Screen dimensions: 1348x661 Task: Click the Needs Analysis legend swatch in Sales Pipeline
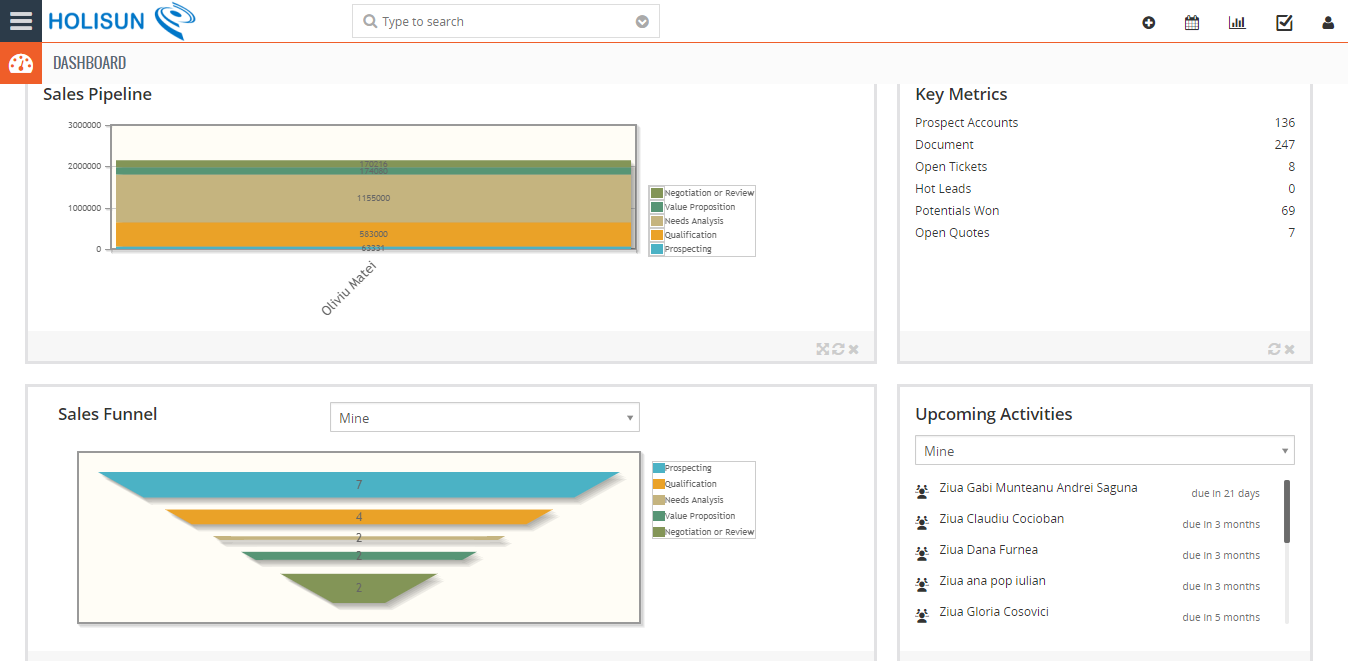point(657,221)
